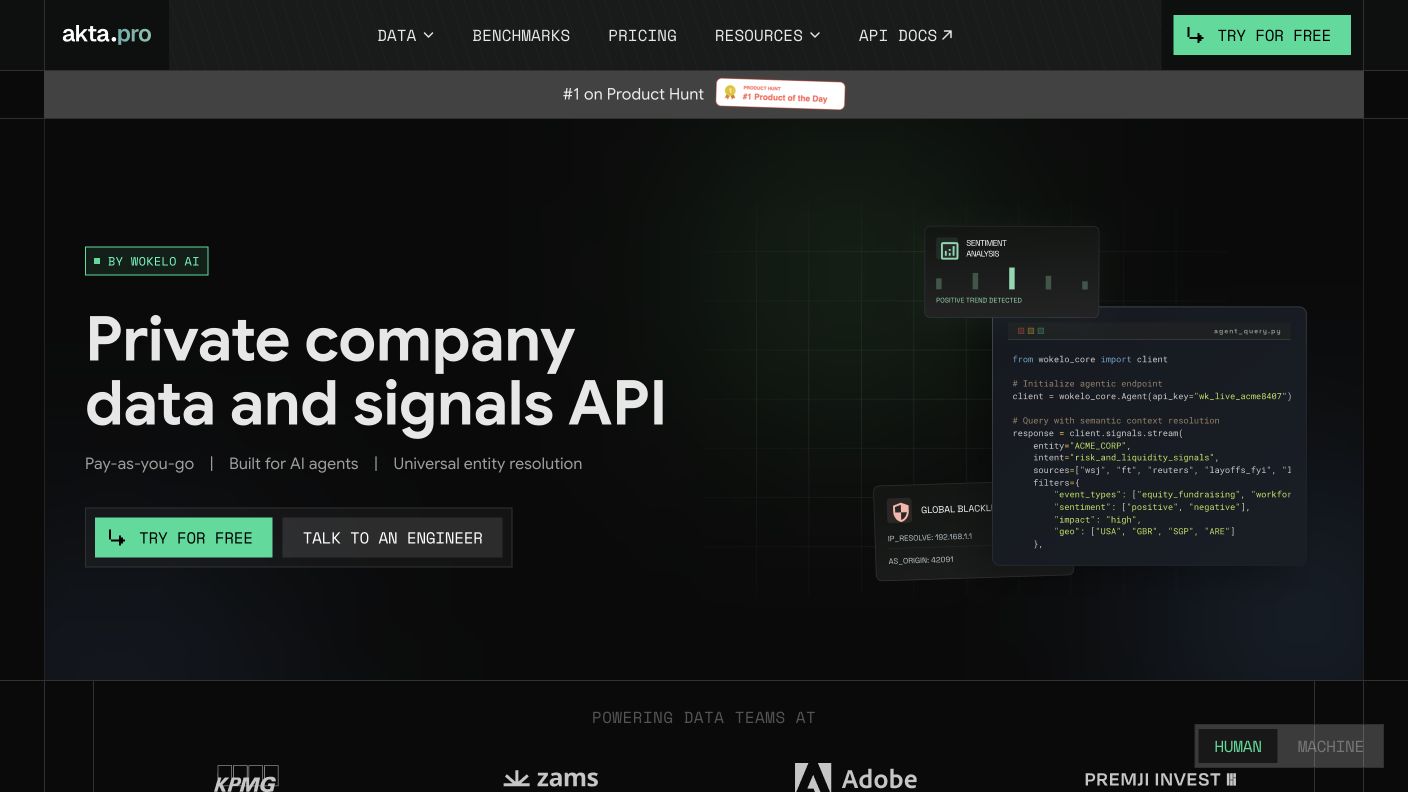Click the red dot in code window
Viewport: 1408px width, 792px height.
pyautogui.click(x=1021, y=331)
